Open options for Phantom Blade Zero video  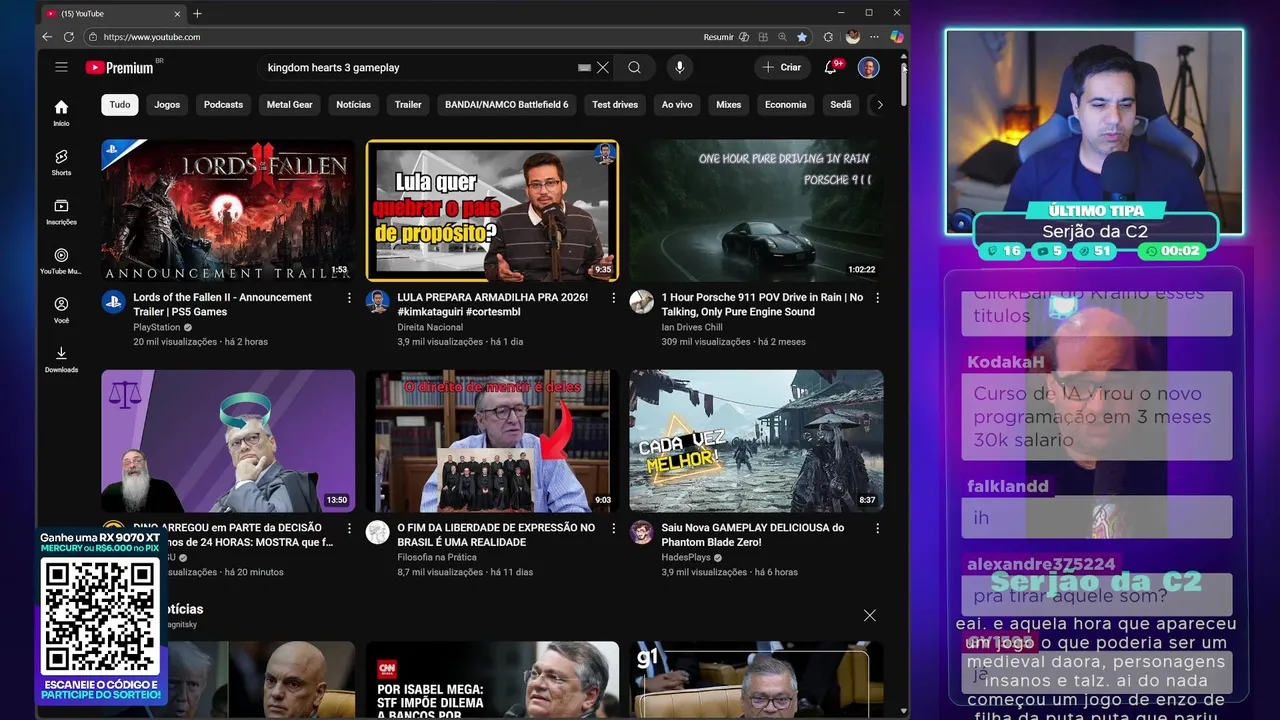[x=878, y=528]
